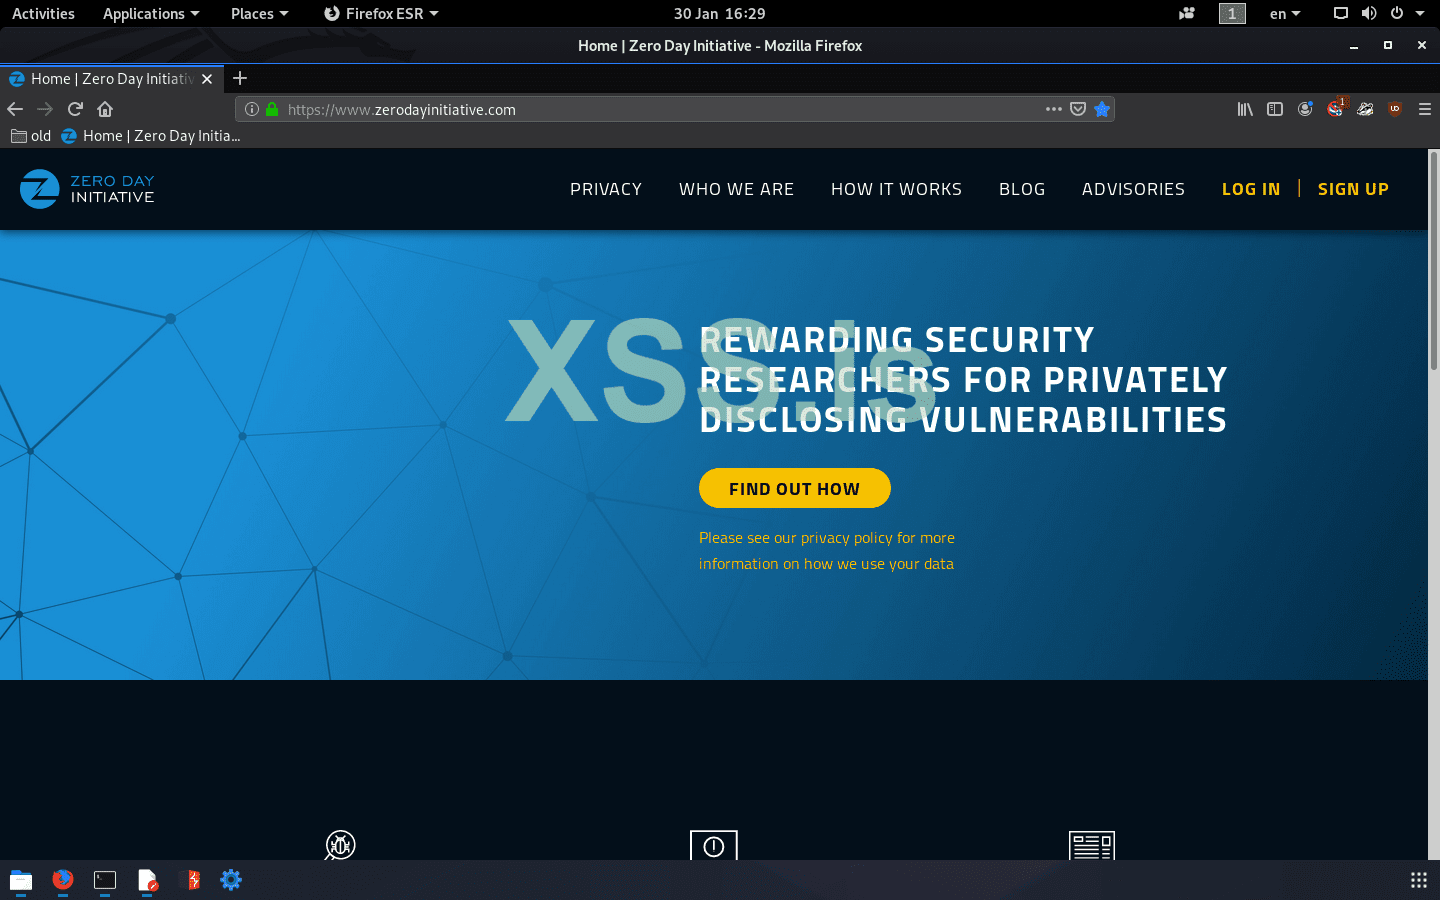This screenshot has height=900, width=1440.
Task: Open the Firefox hamburger menu
Action: click(x=1425, y=109)
